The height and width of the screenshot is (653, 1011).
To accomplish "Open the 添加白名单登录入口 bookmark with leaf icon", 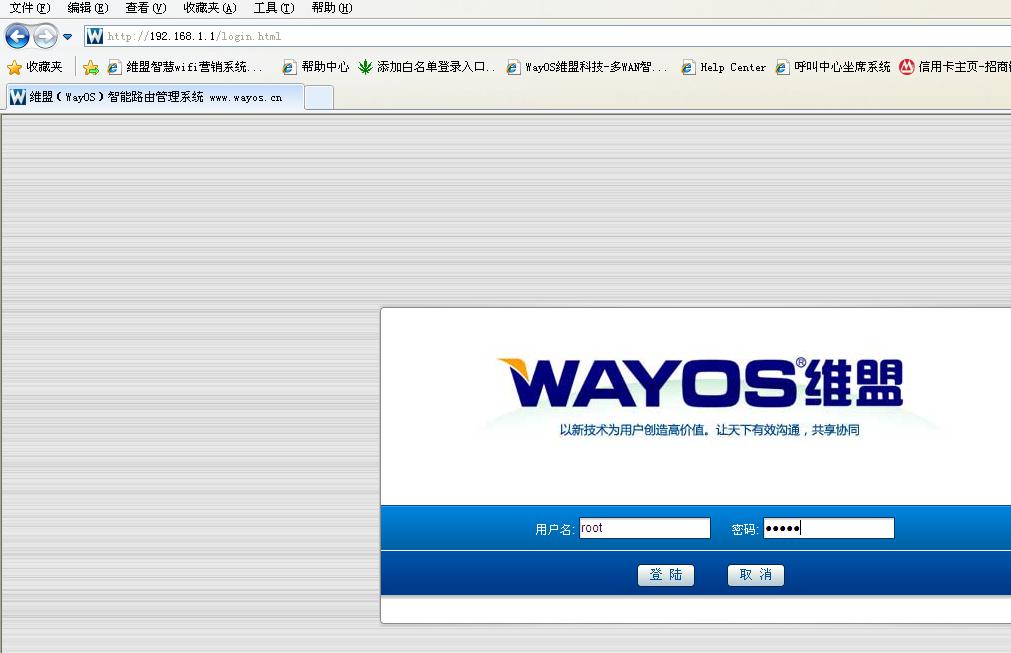I will (x=427, y=67).
